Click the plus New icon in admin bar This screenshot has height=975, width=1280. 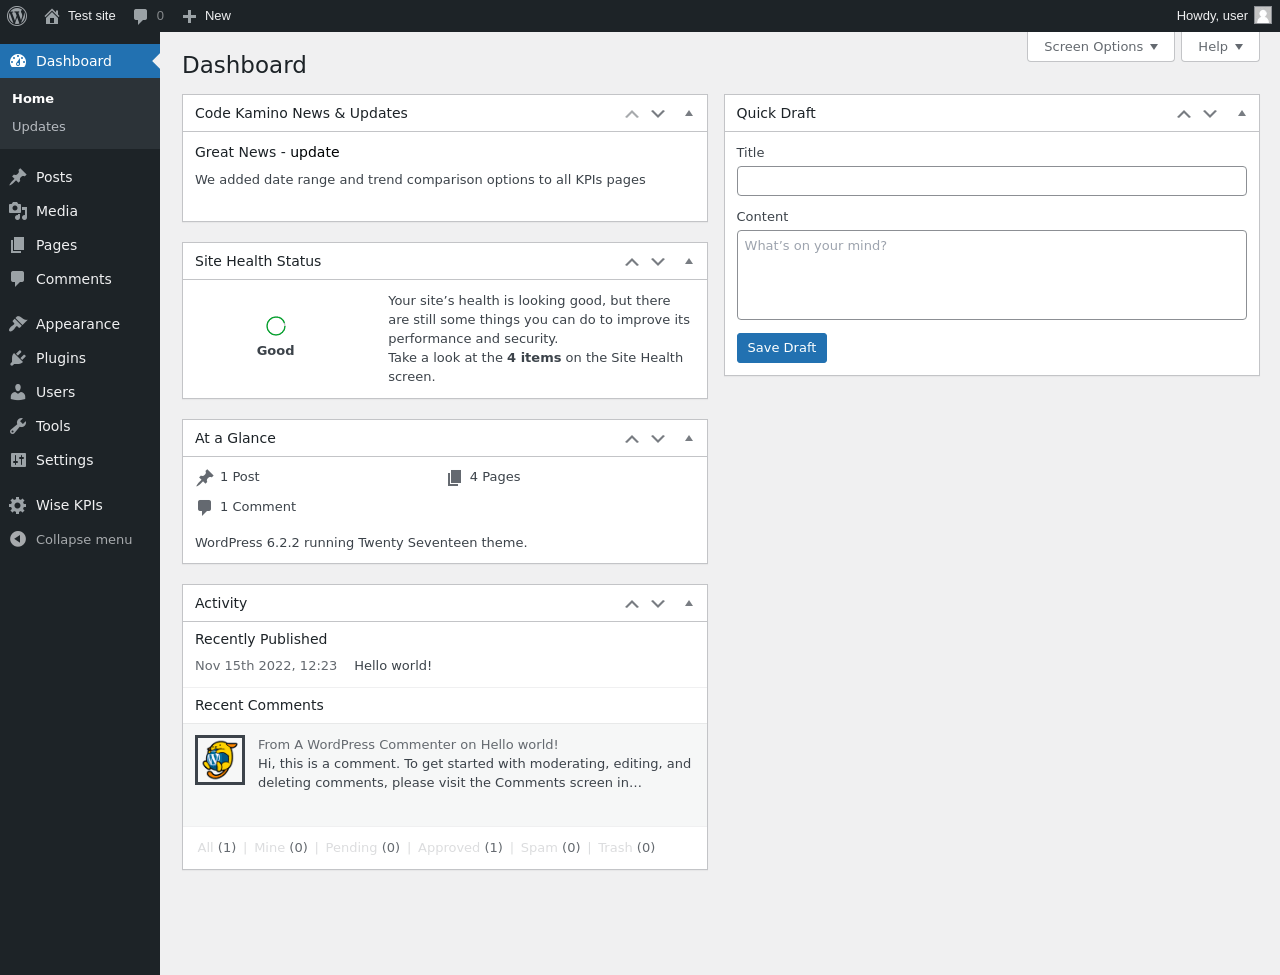tap(189, 16)
